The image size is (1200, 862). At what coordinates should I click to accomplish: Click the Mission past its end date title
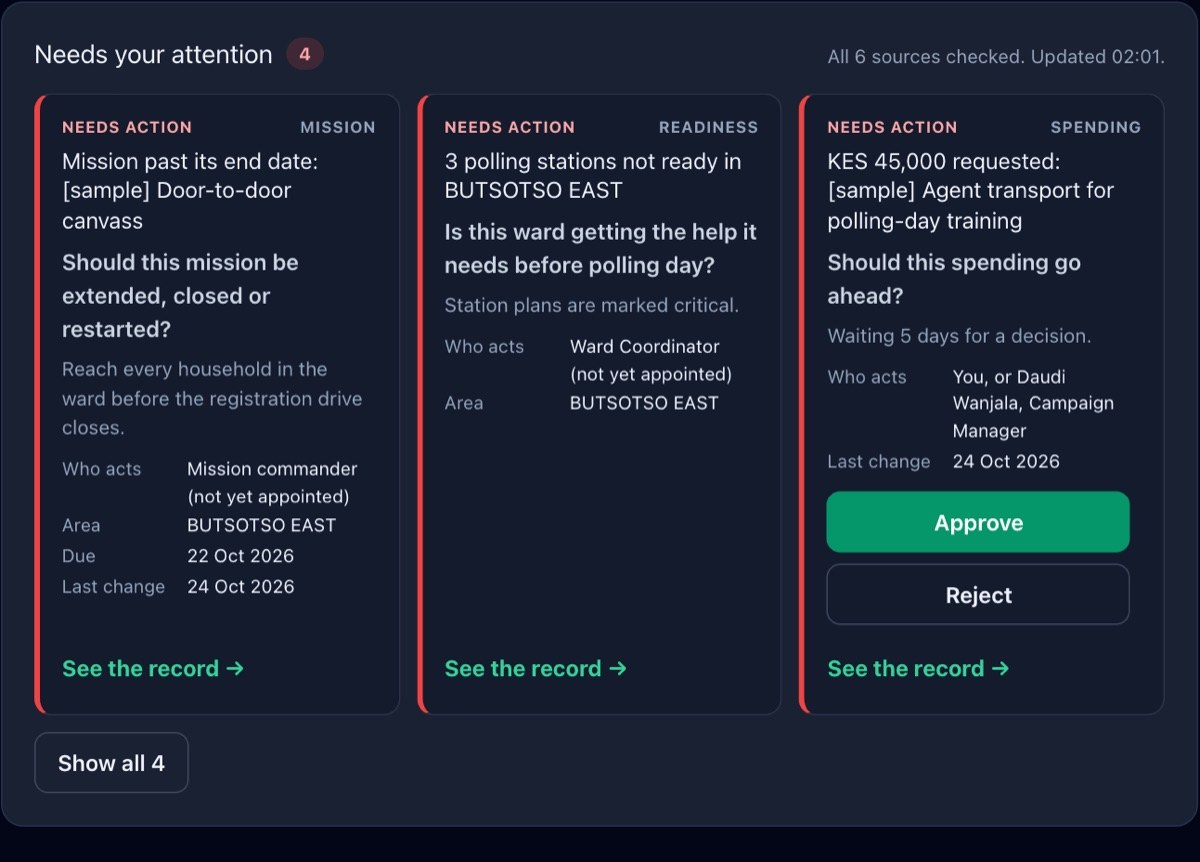[x=190, y=190]
